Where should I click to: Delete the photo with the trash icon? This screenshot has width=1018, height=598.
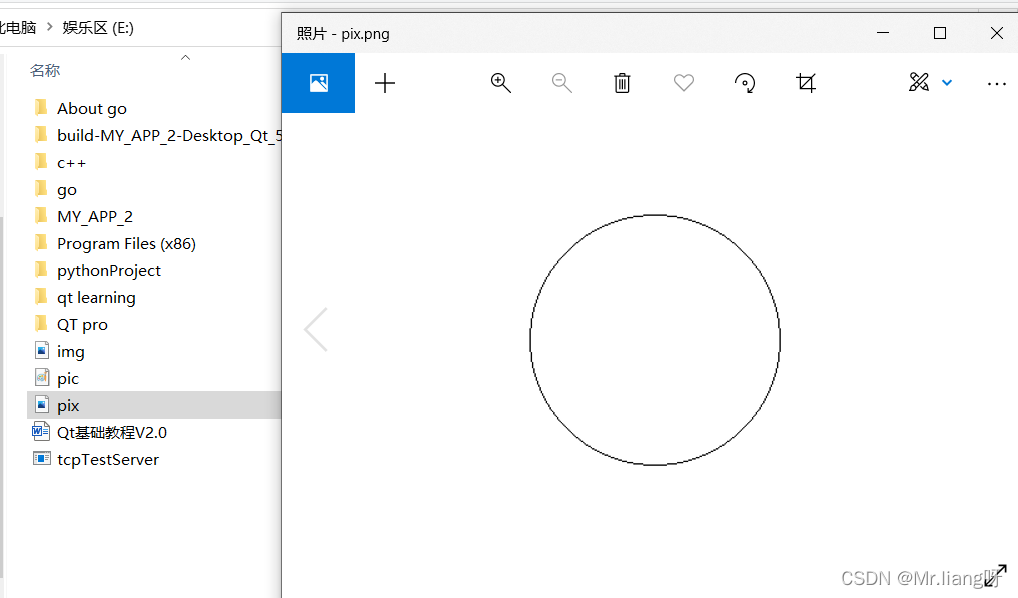[x=622, y=83]
